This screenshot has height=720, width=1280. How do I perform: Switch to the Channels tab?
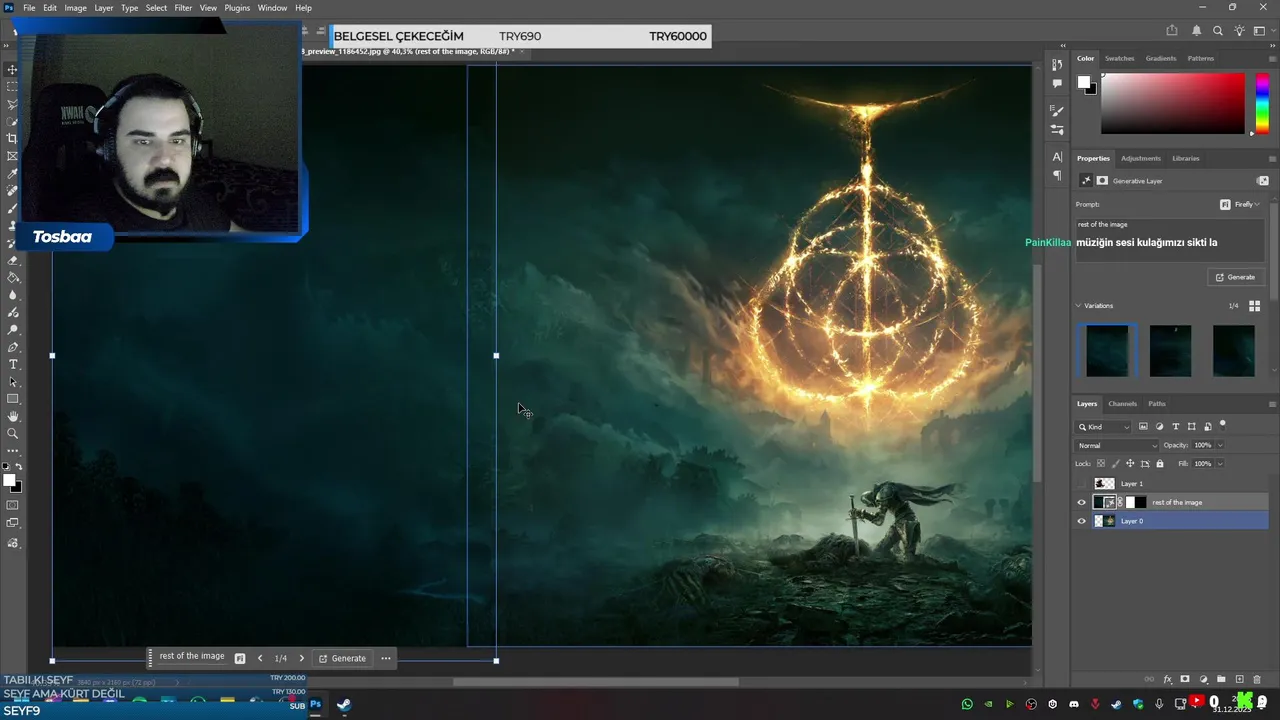pyautogui.click(x=1122, y=404)
